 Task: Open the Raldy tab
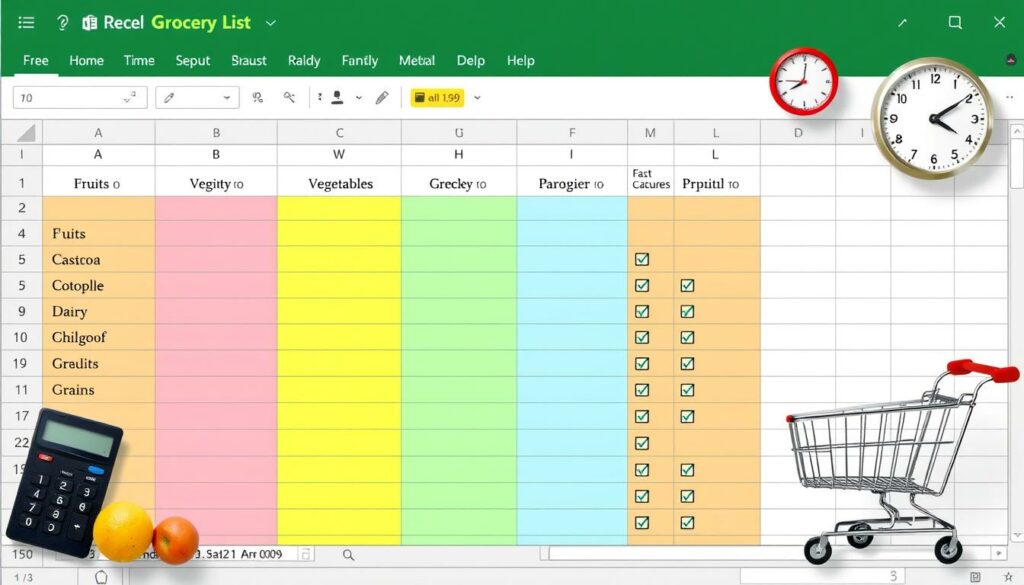pyautogui.click(x=304, y=60)
